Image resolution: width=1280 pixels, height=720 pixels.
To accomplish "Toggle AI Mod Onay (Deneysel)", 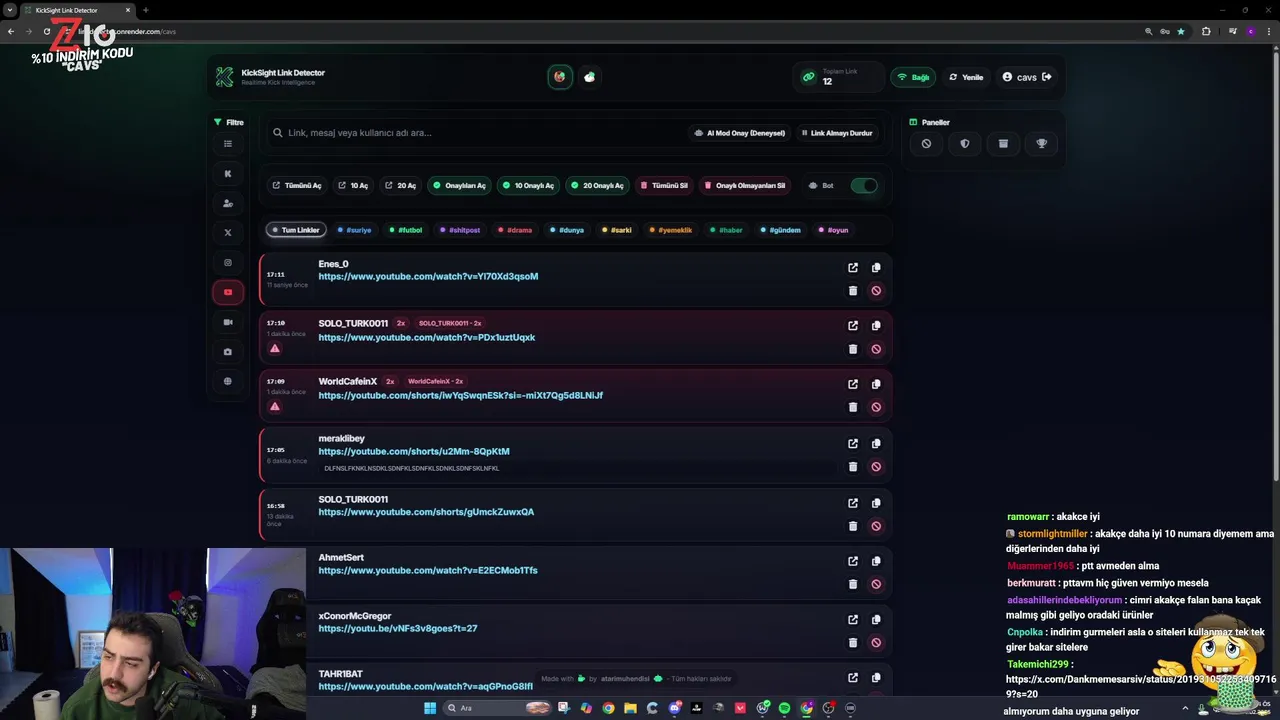I will (739, 133).
